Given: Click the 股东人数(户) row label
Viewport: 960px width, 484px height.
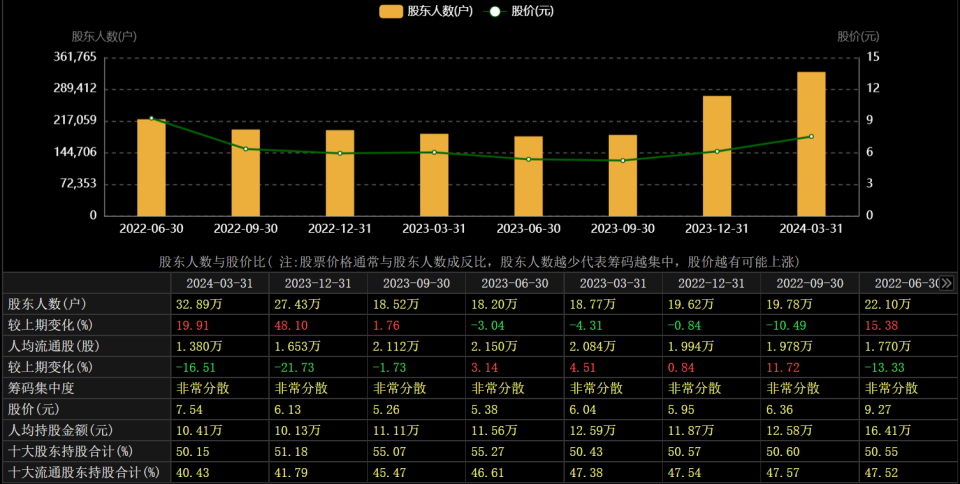Looking at the screenshot, I should [47, 304].
